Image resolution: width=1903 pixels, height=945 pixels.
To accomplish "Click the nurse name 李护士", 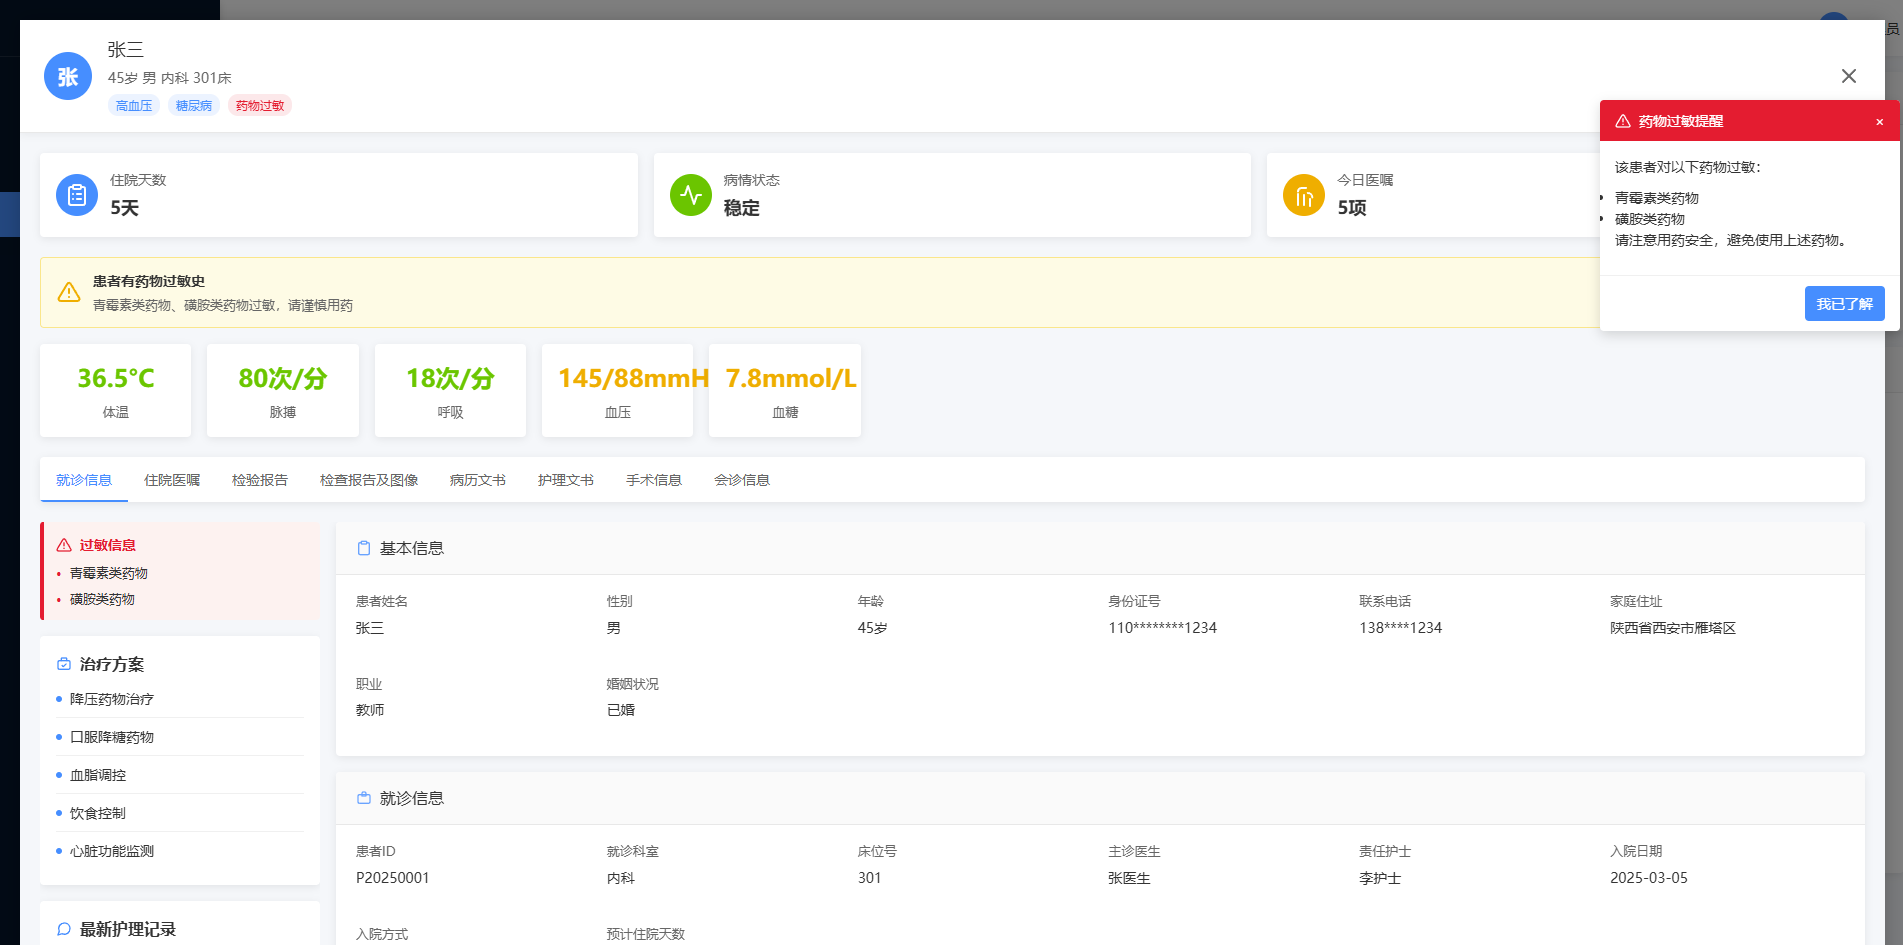I will pos(1380,878).
